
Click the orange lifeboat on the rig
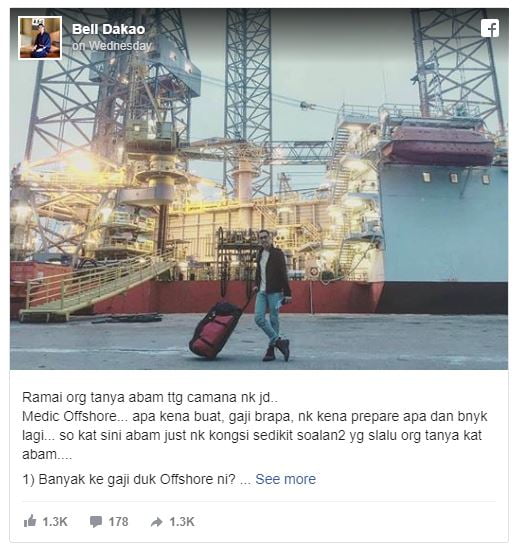point(438,146)
